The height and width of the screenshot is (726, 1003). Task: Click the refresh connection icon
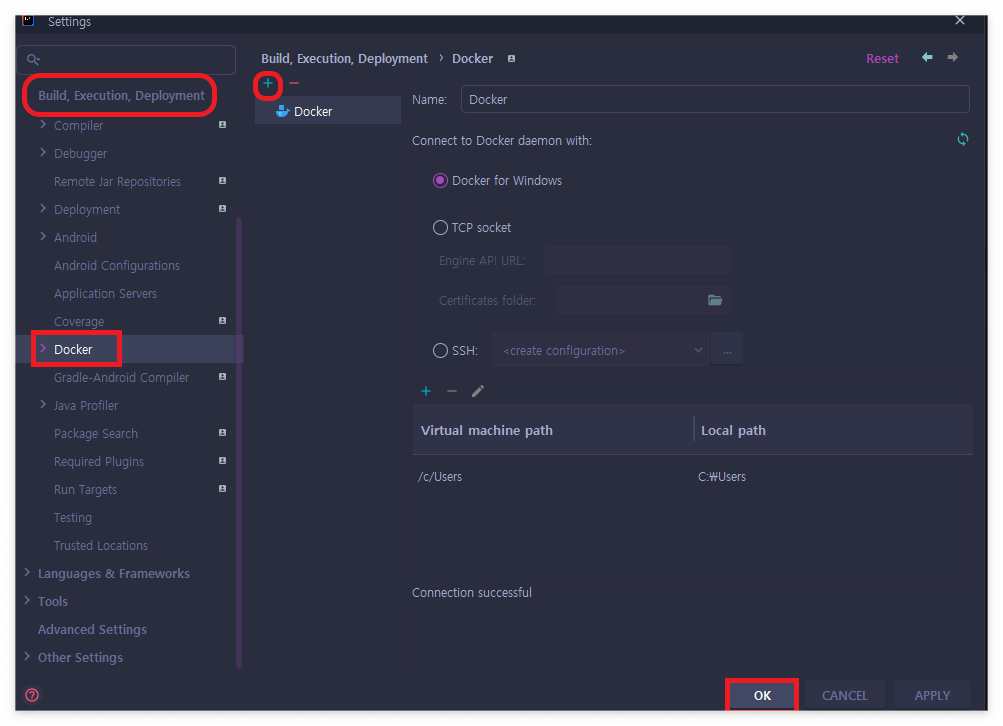tap(962, 139)
